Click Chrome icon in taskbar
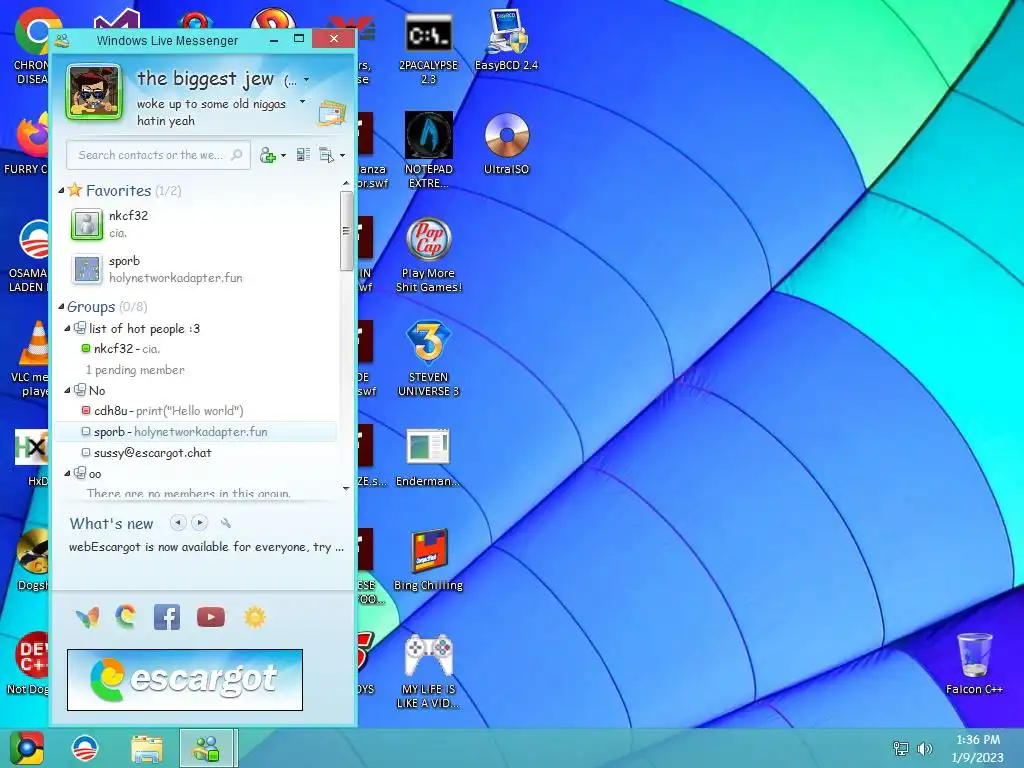Viewport: 1024px width, 768px height. point(27,748)
